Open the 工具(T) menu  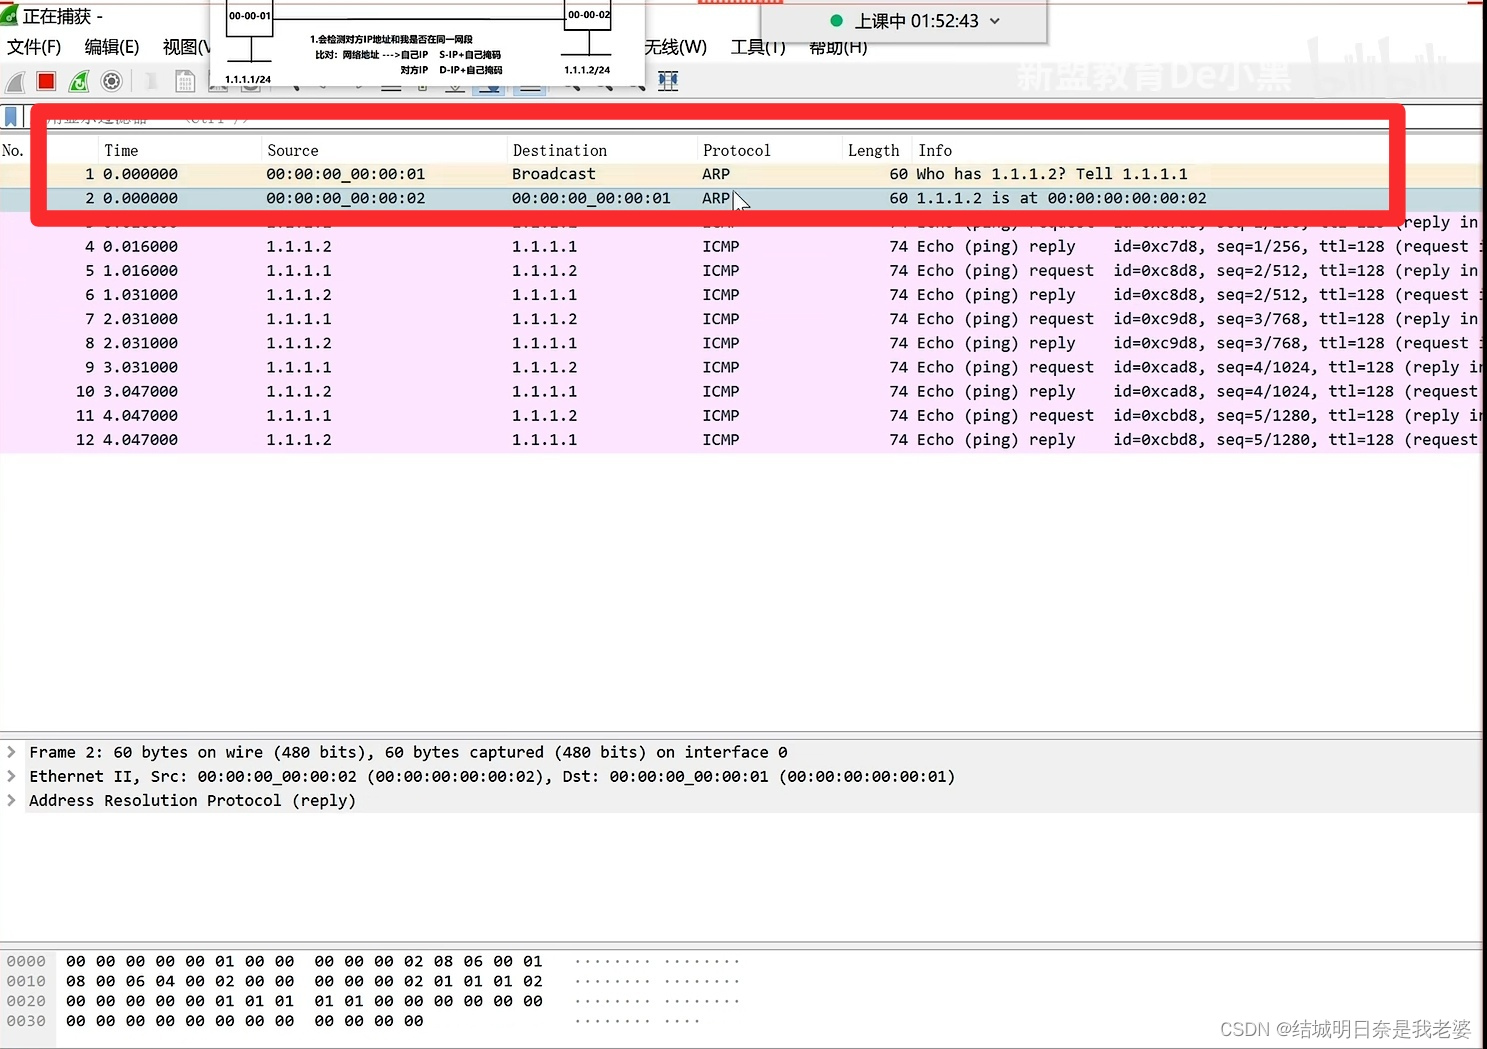point(758,47)
